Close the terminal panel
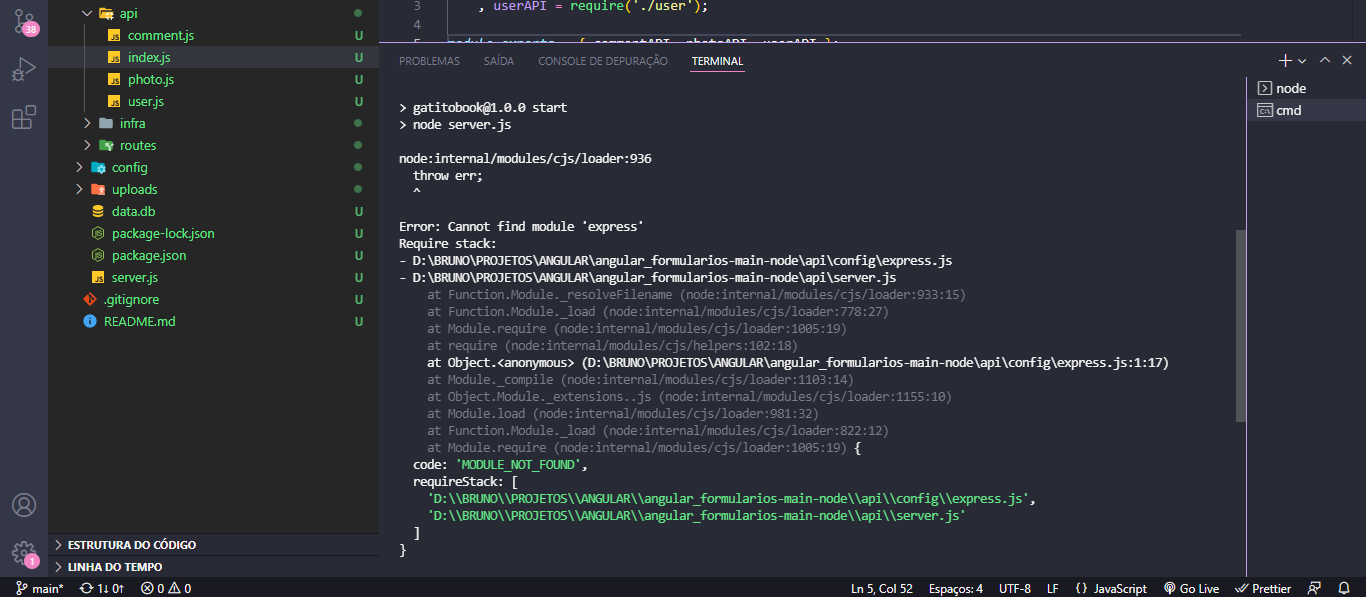 (x=1346, y=61)
